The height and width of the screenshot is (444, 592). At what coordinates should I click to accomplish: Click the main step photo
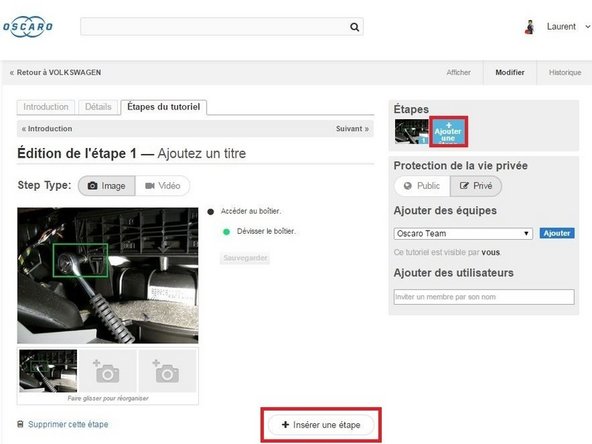point(108,275)
